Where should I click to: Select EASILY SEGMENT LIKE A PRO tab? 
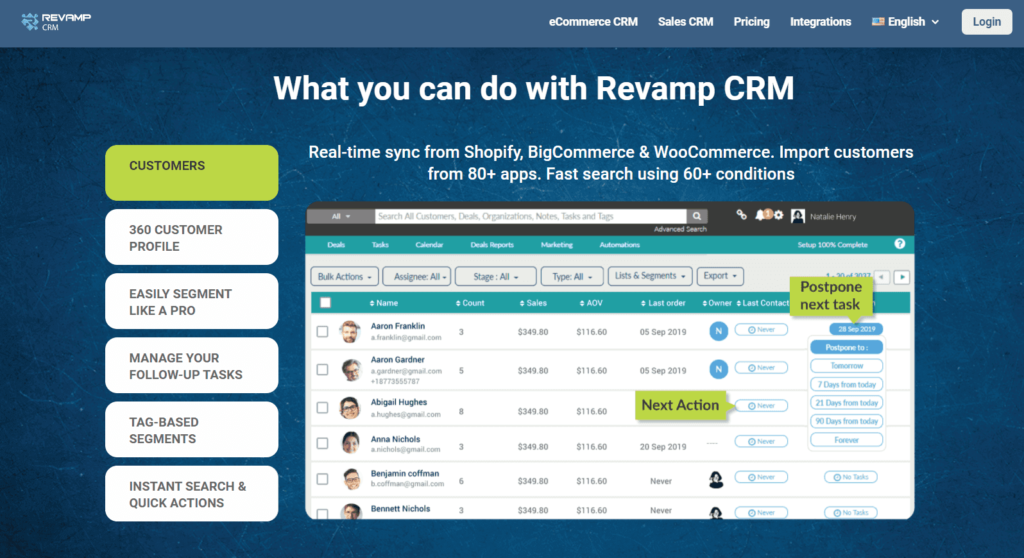(x=191, y=301)
